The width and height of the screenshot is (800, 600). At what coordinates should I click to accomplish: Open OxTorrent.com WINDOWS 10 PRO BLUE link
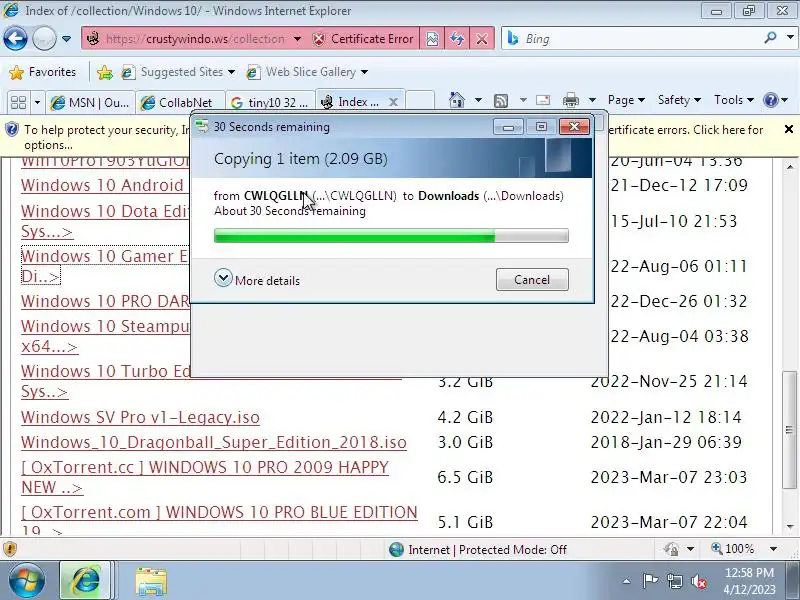coord(219,521)
